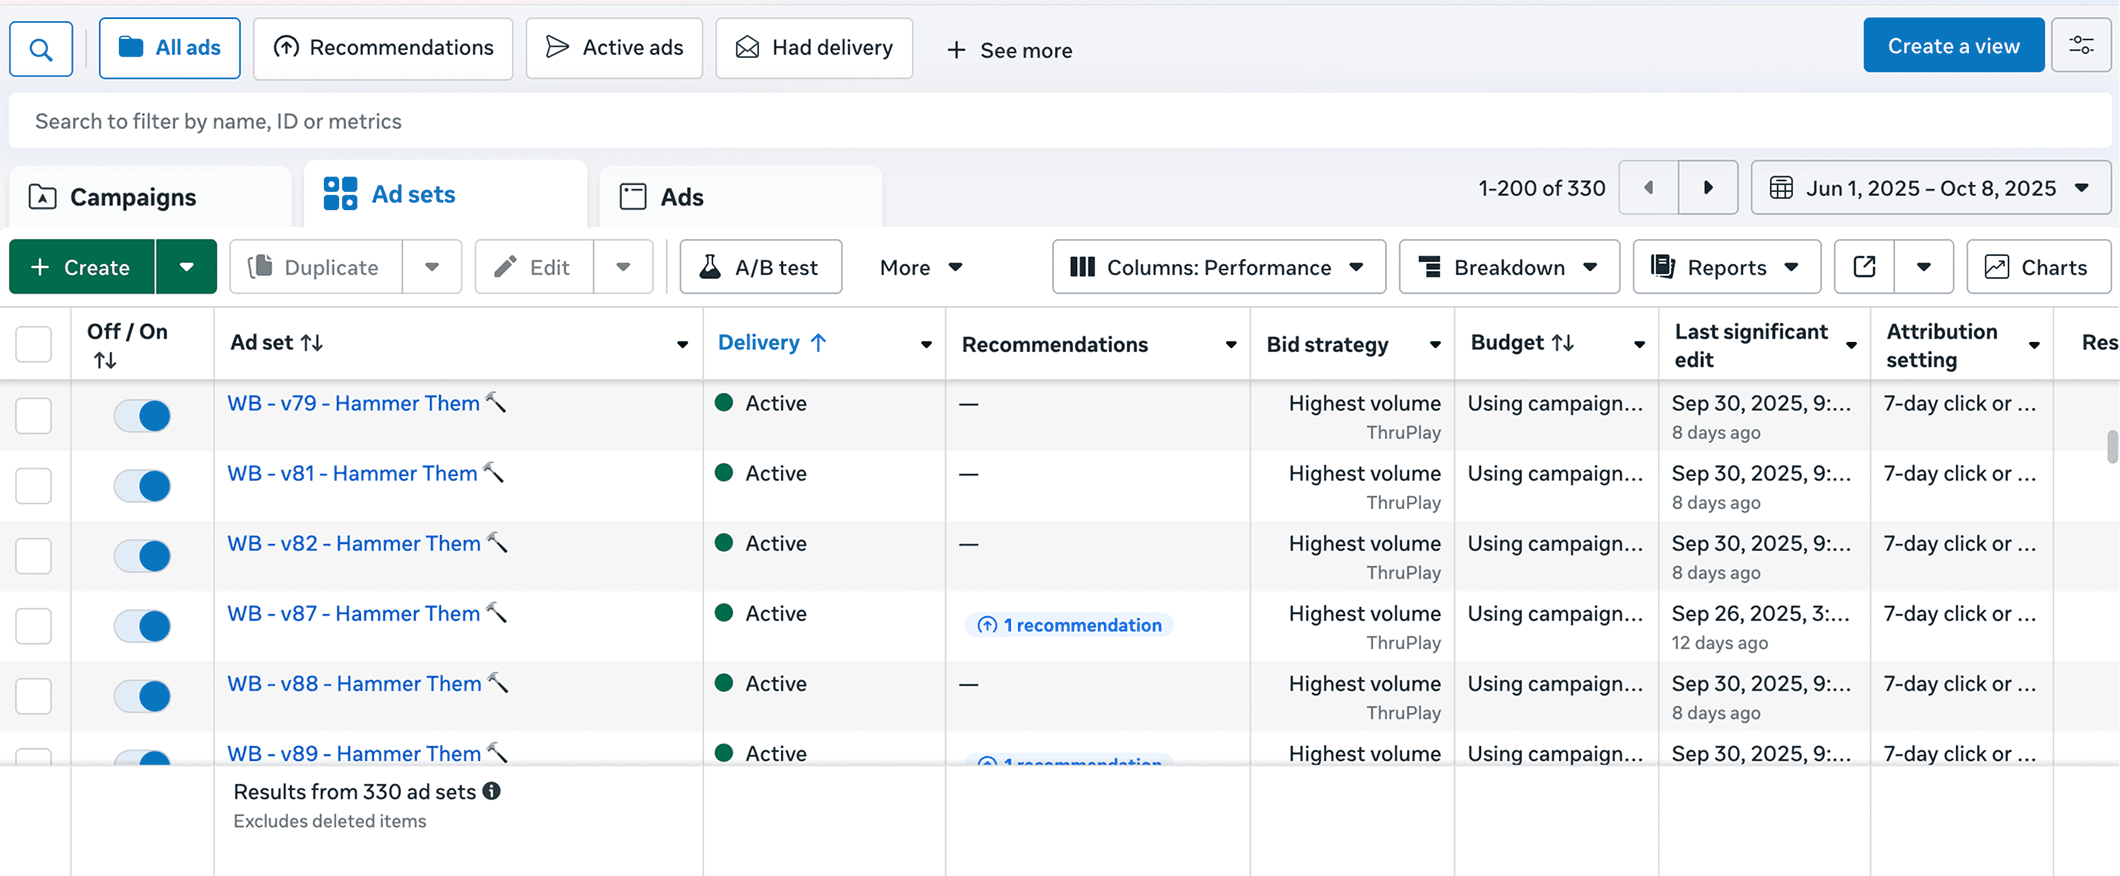
Task: Open WB - v87 - Hammer Them ad set
Action: pos(353,614)
